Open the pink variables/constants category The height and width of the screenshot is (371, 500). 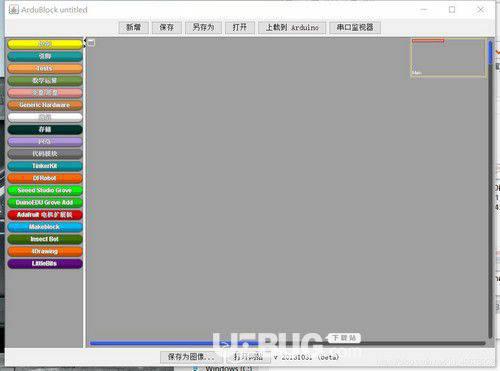click(45, 93)
